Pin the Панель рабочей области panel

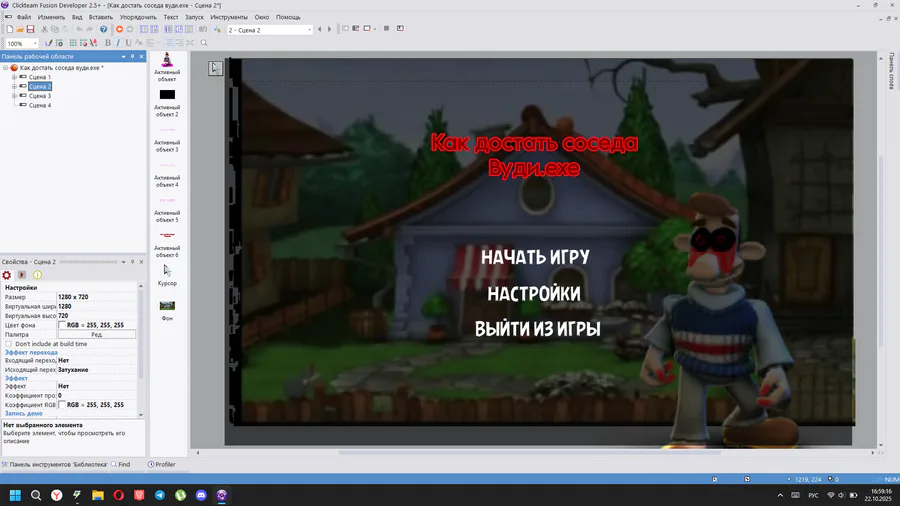coord(133,56)
